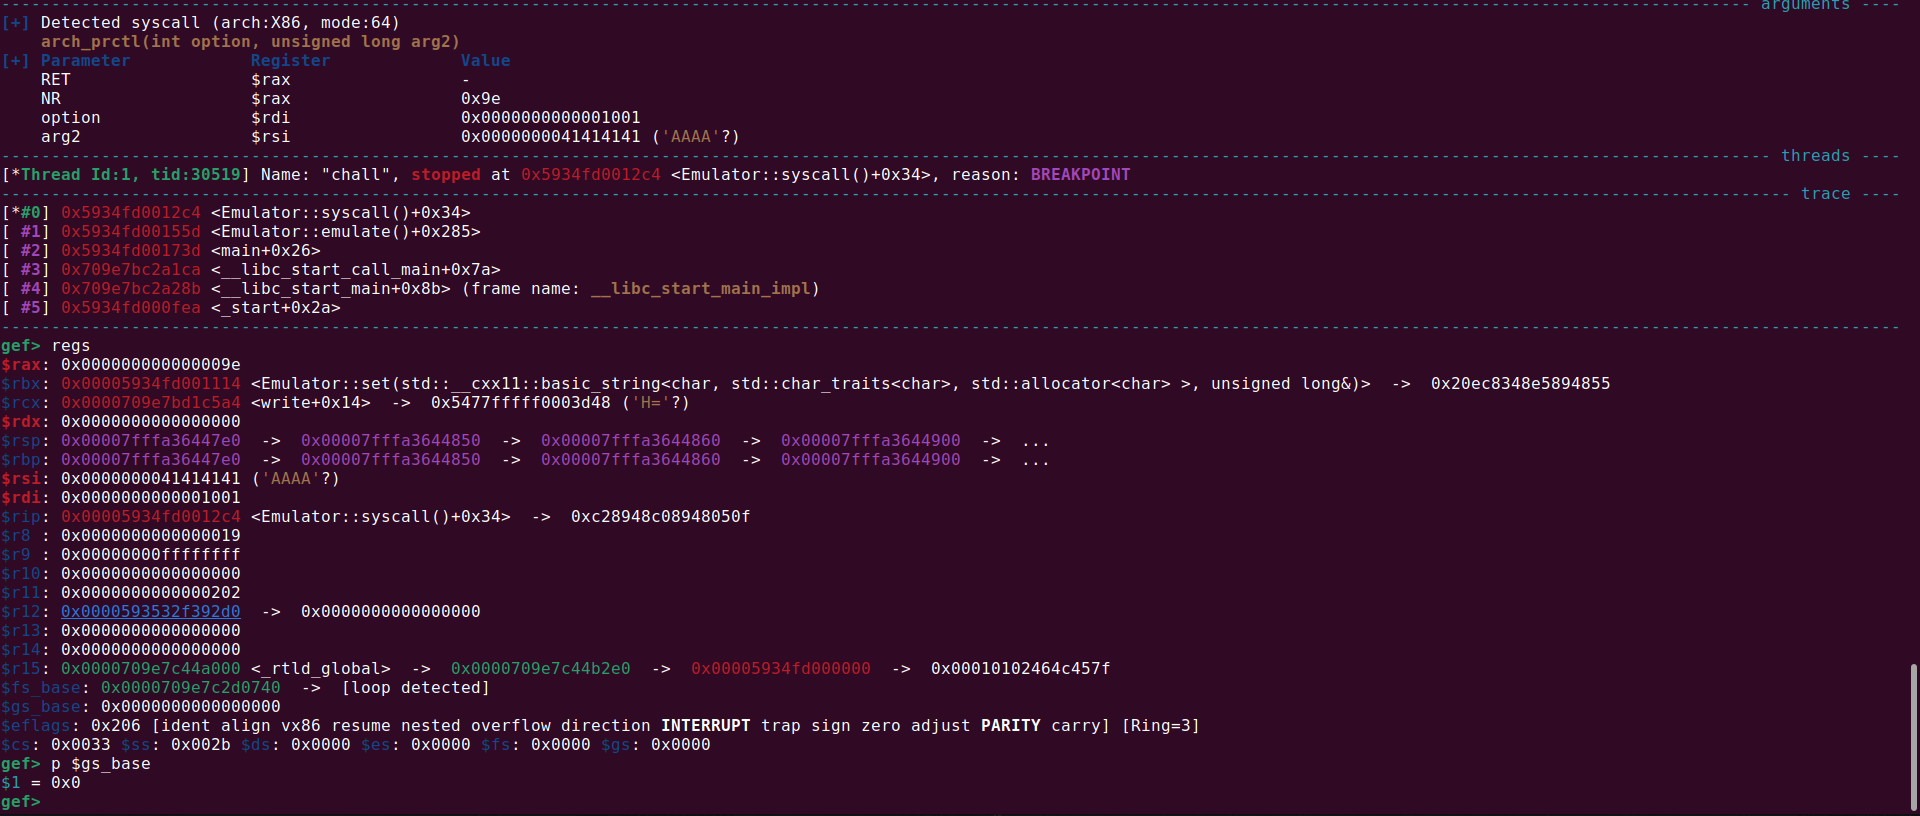
Task: Click $r8 value 0x0000000000000019
Action: [x=150, y=535]
